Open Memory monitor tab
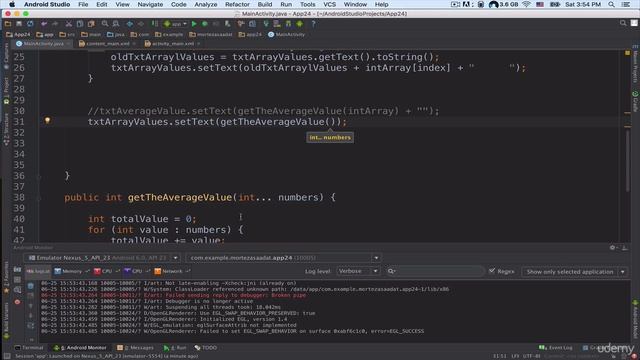The width and height of the screenshot is (640, 360). click(71, 271)
